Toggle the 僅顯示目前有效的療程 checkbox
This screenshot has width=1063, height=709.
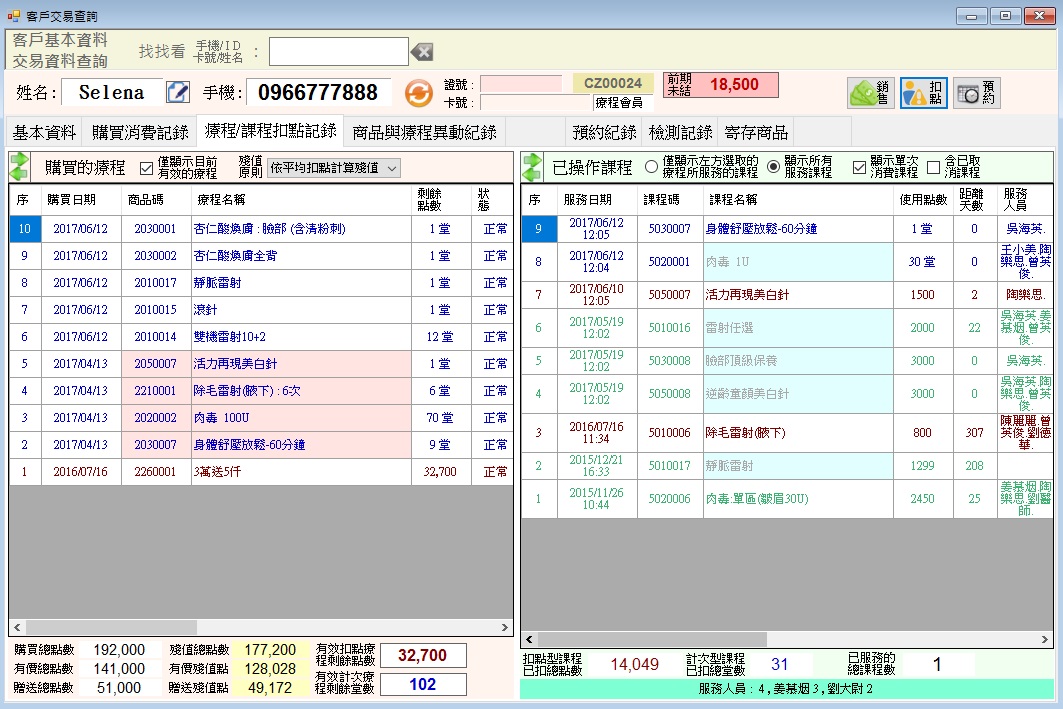pos(147,168)
